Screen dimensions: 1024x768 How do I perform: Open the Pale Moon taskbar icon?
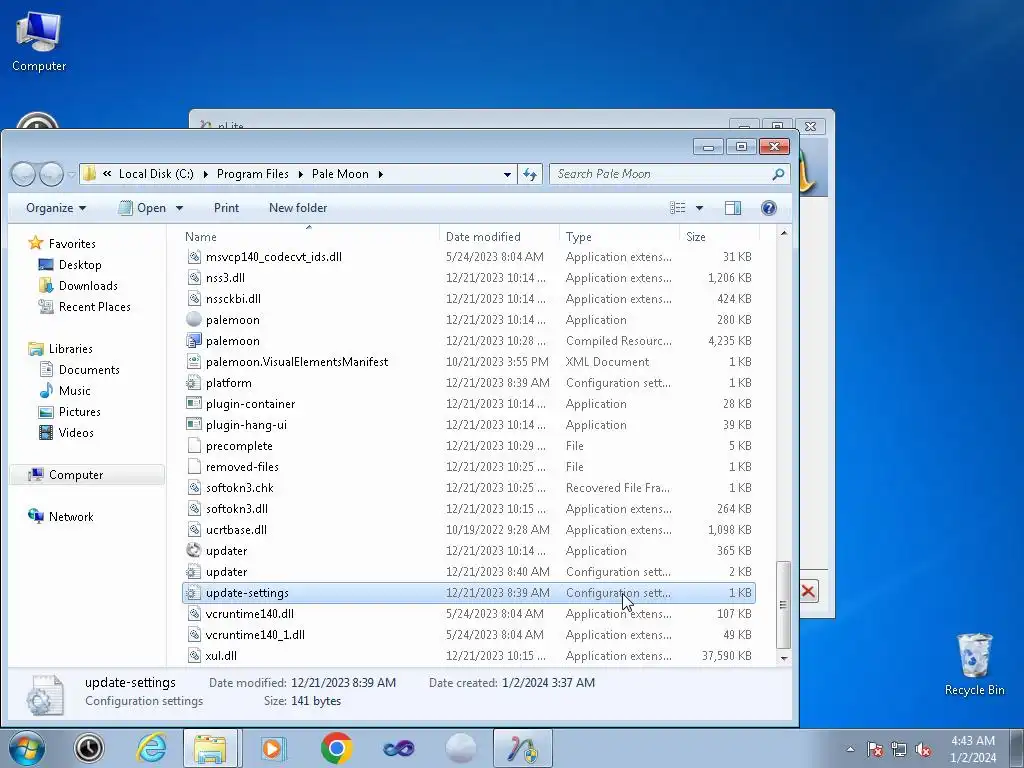[x=460, y=748]
